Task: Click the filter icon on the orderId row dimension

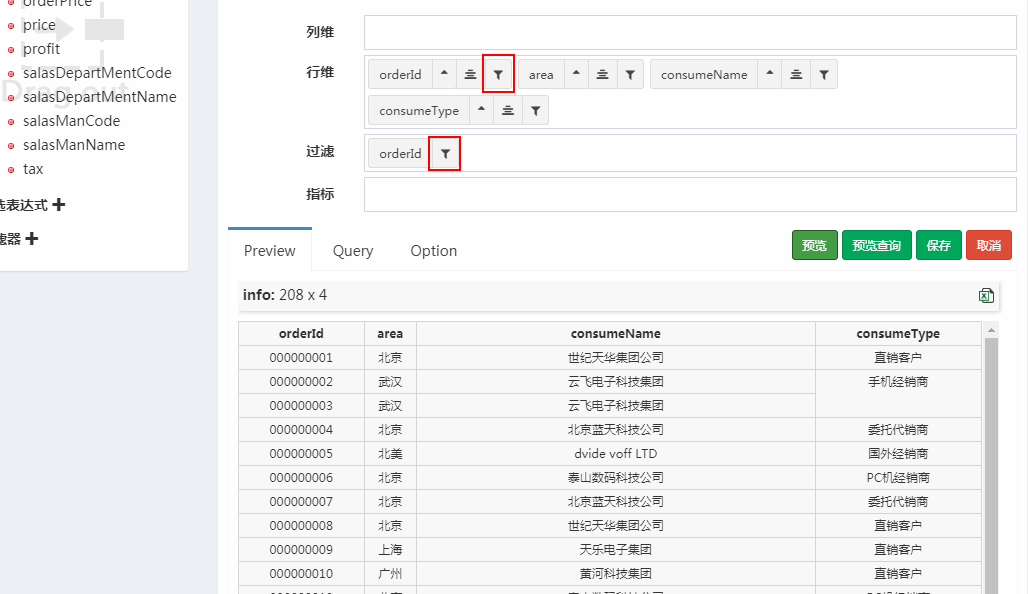Action: click(498, 74)
